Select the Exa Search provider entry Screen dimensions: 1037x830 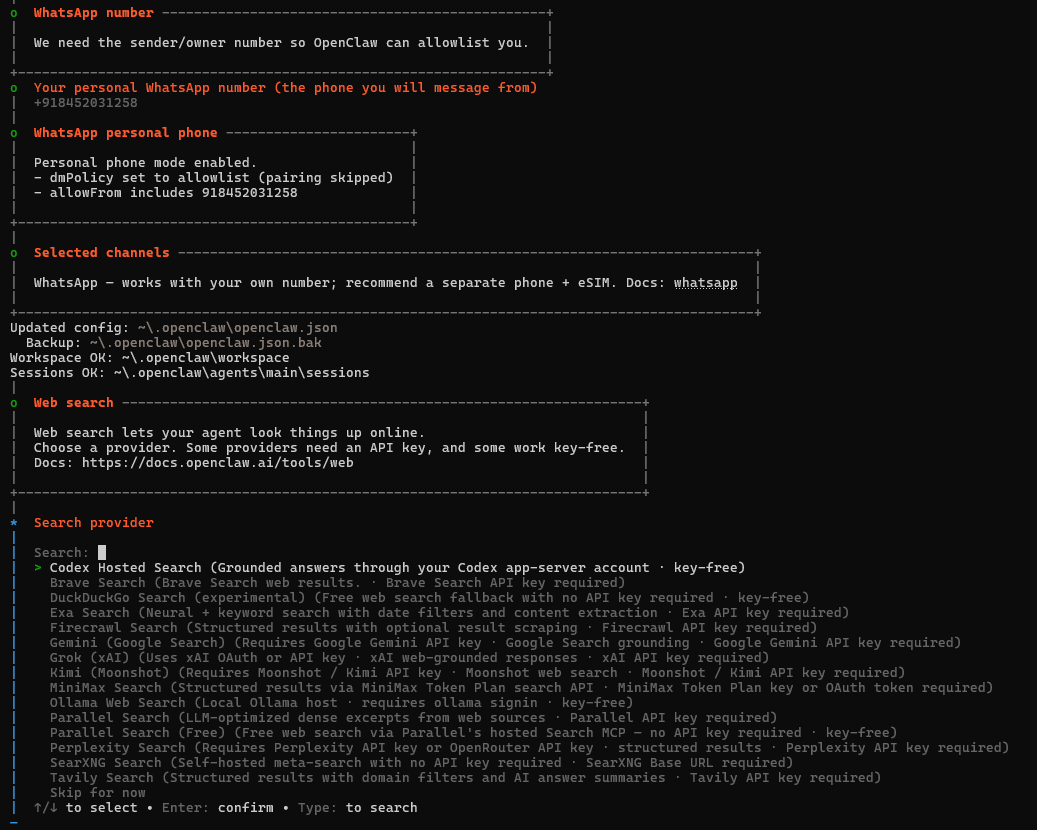[449, 612]
